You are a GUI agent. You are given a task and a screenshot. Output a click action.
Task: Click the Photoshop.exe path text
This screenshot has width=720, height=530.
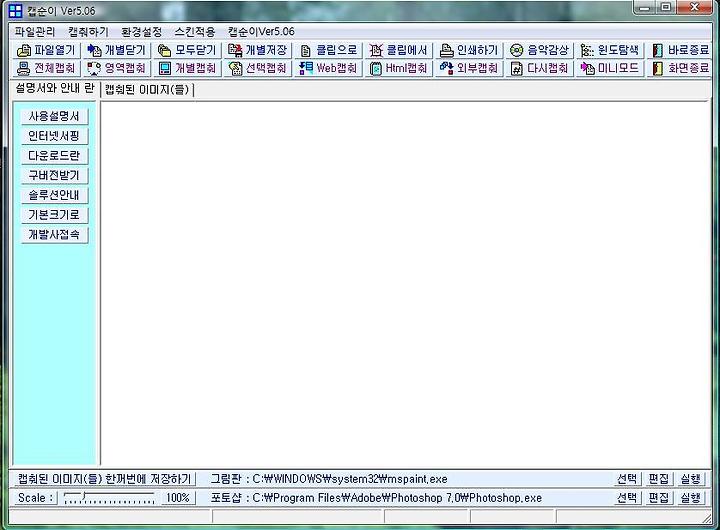tap(397, 498)
